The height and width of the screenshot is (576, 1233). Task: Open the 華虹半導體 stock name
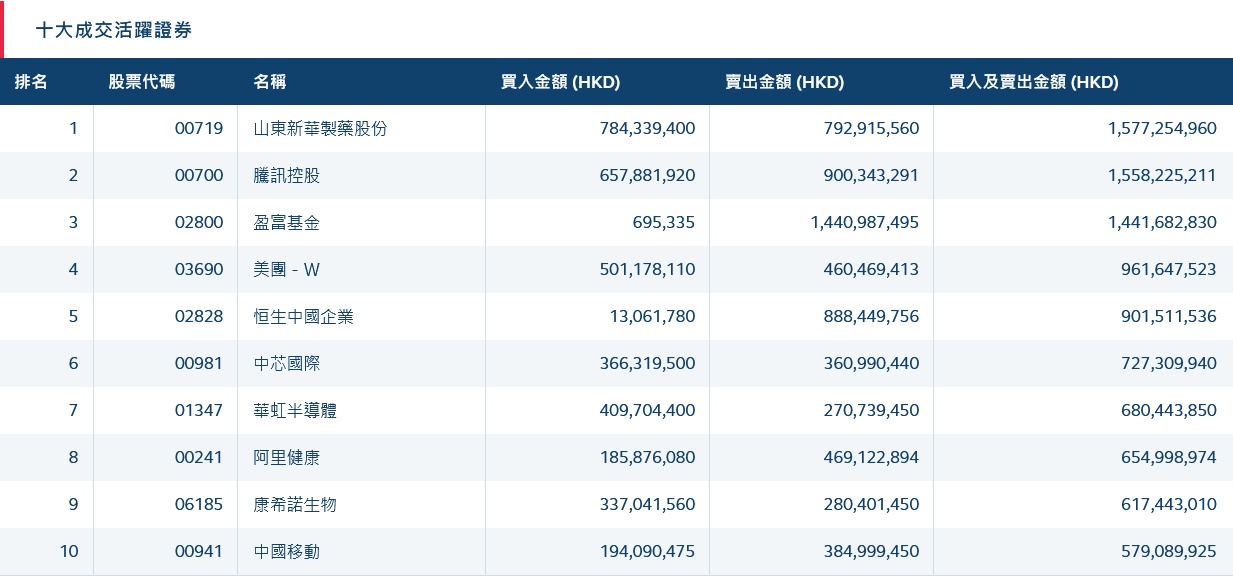[295, 410]
